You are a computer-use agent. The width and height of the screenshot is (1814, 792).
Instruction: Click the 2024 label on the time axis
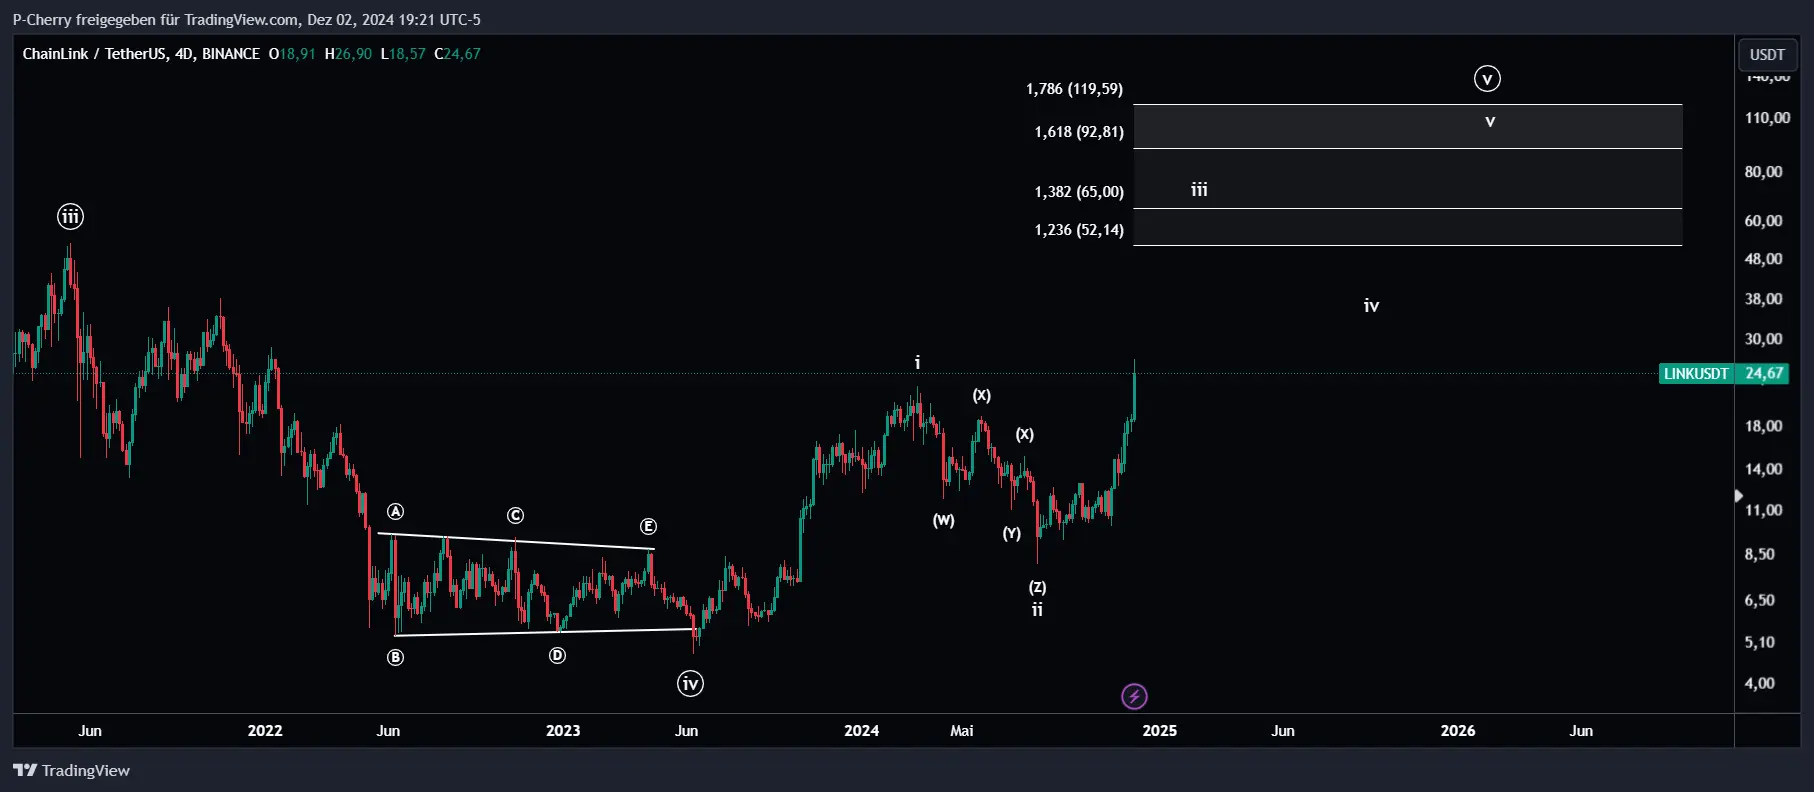click(861, 731)
